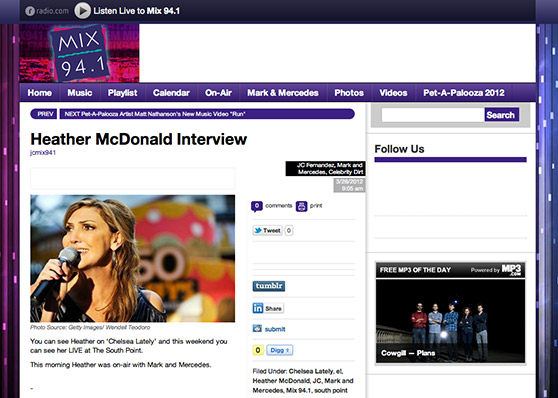Go to the Playlist page
Viewport: 558px width, 398px height.
[122, 93]
